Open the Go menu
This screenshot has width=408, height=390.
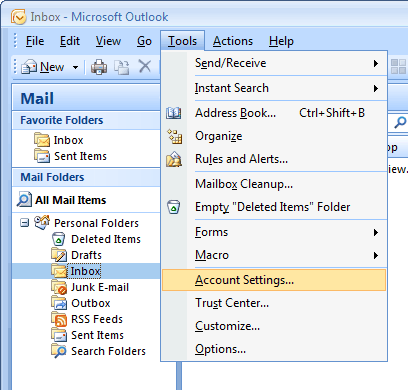coord(144,41)
